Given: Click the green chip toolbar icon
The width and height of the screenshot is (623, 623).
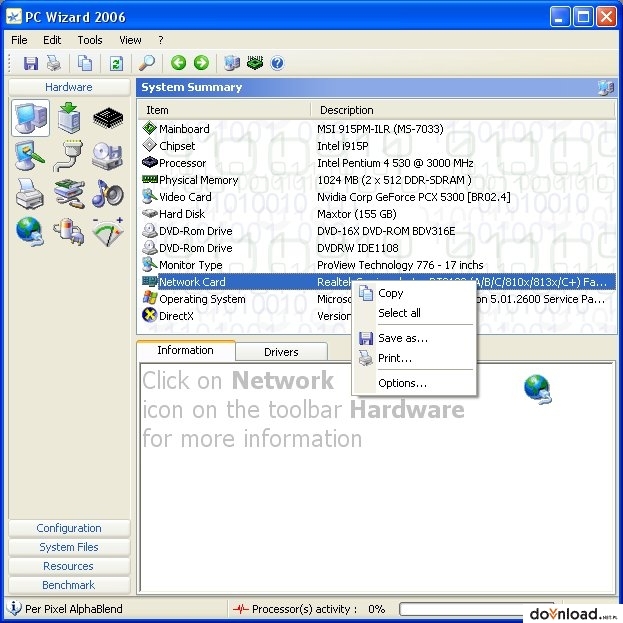Looking at the screenshot, I should click(255, 63).
